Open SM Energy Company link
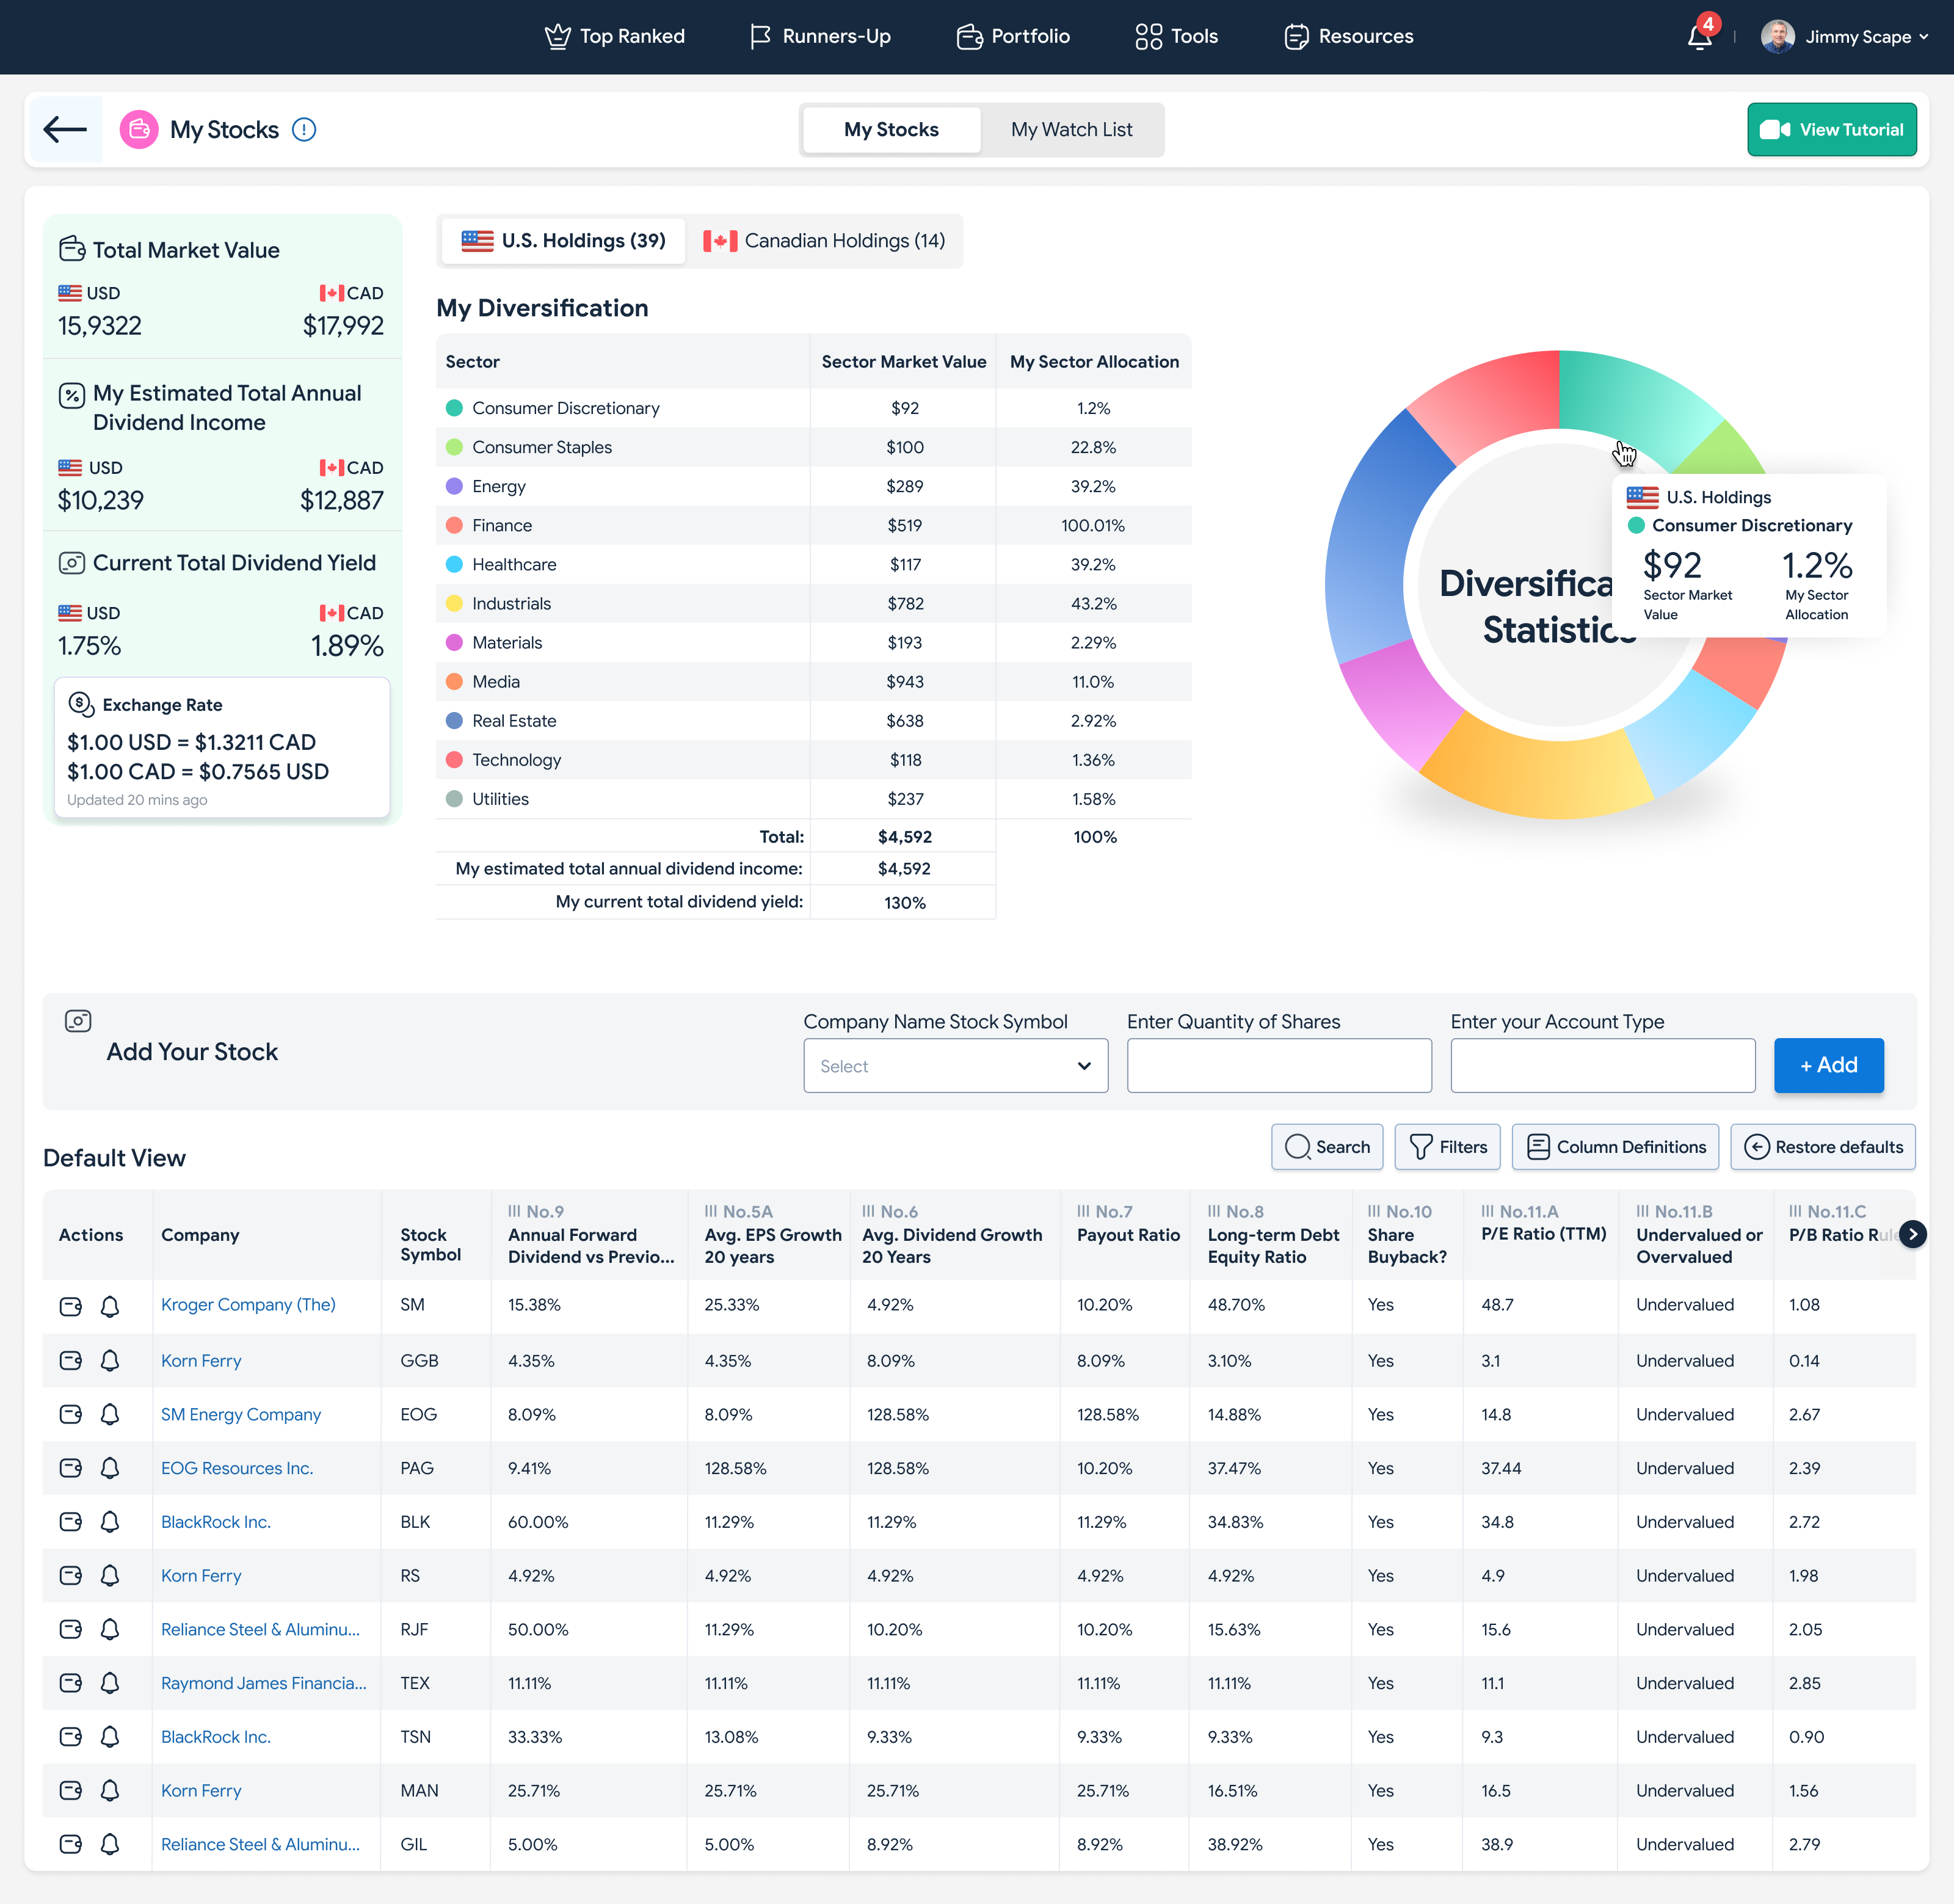Image resolution: width=1954 pixels, height=1904 pixels. [x=241, y=1414]
